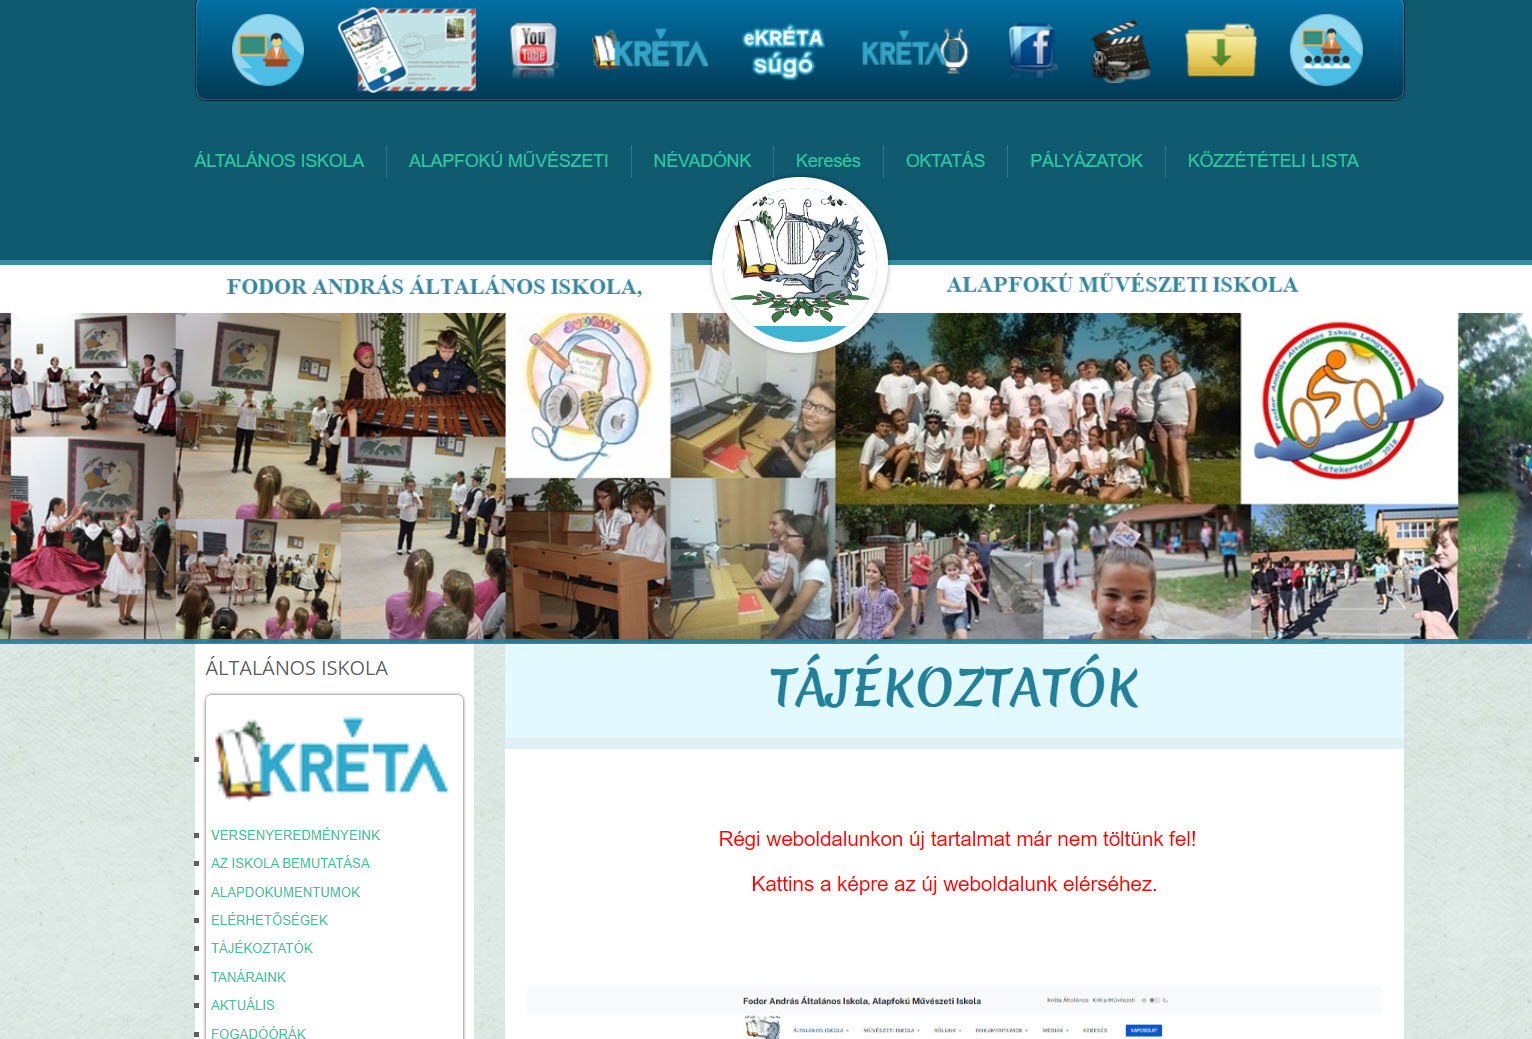Screen dimensions: 1532x1039
Task: Open AZ ISKOLA BEMUTATÁSA link
Action: pos(290,863)
